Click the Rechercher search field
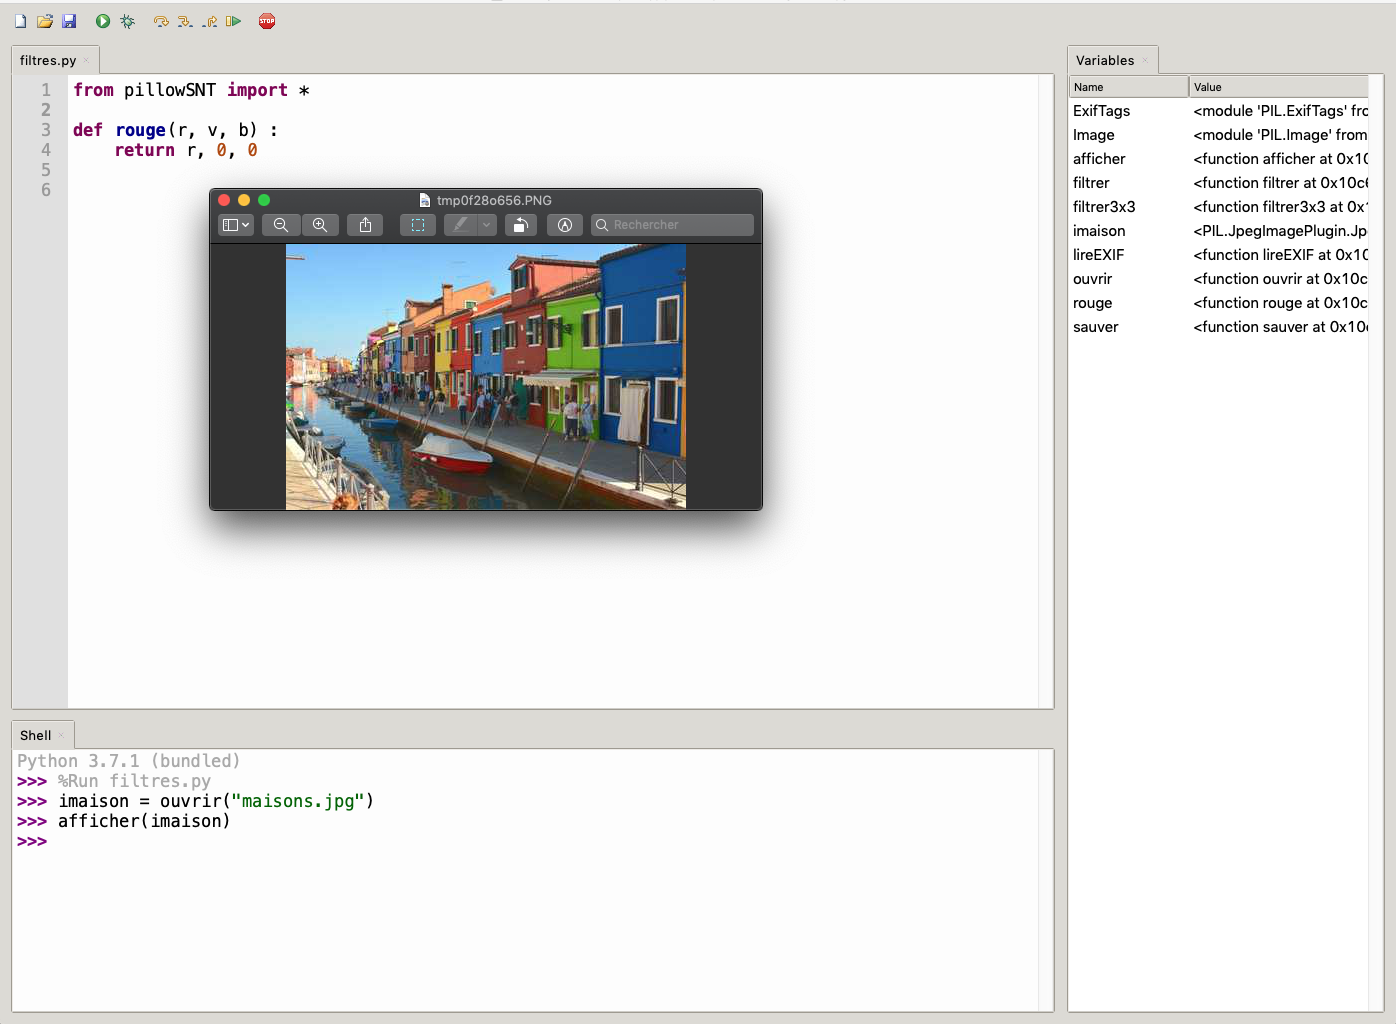This screenshot has height=1024, width=1396. [680, 225]
